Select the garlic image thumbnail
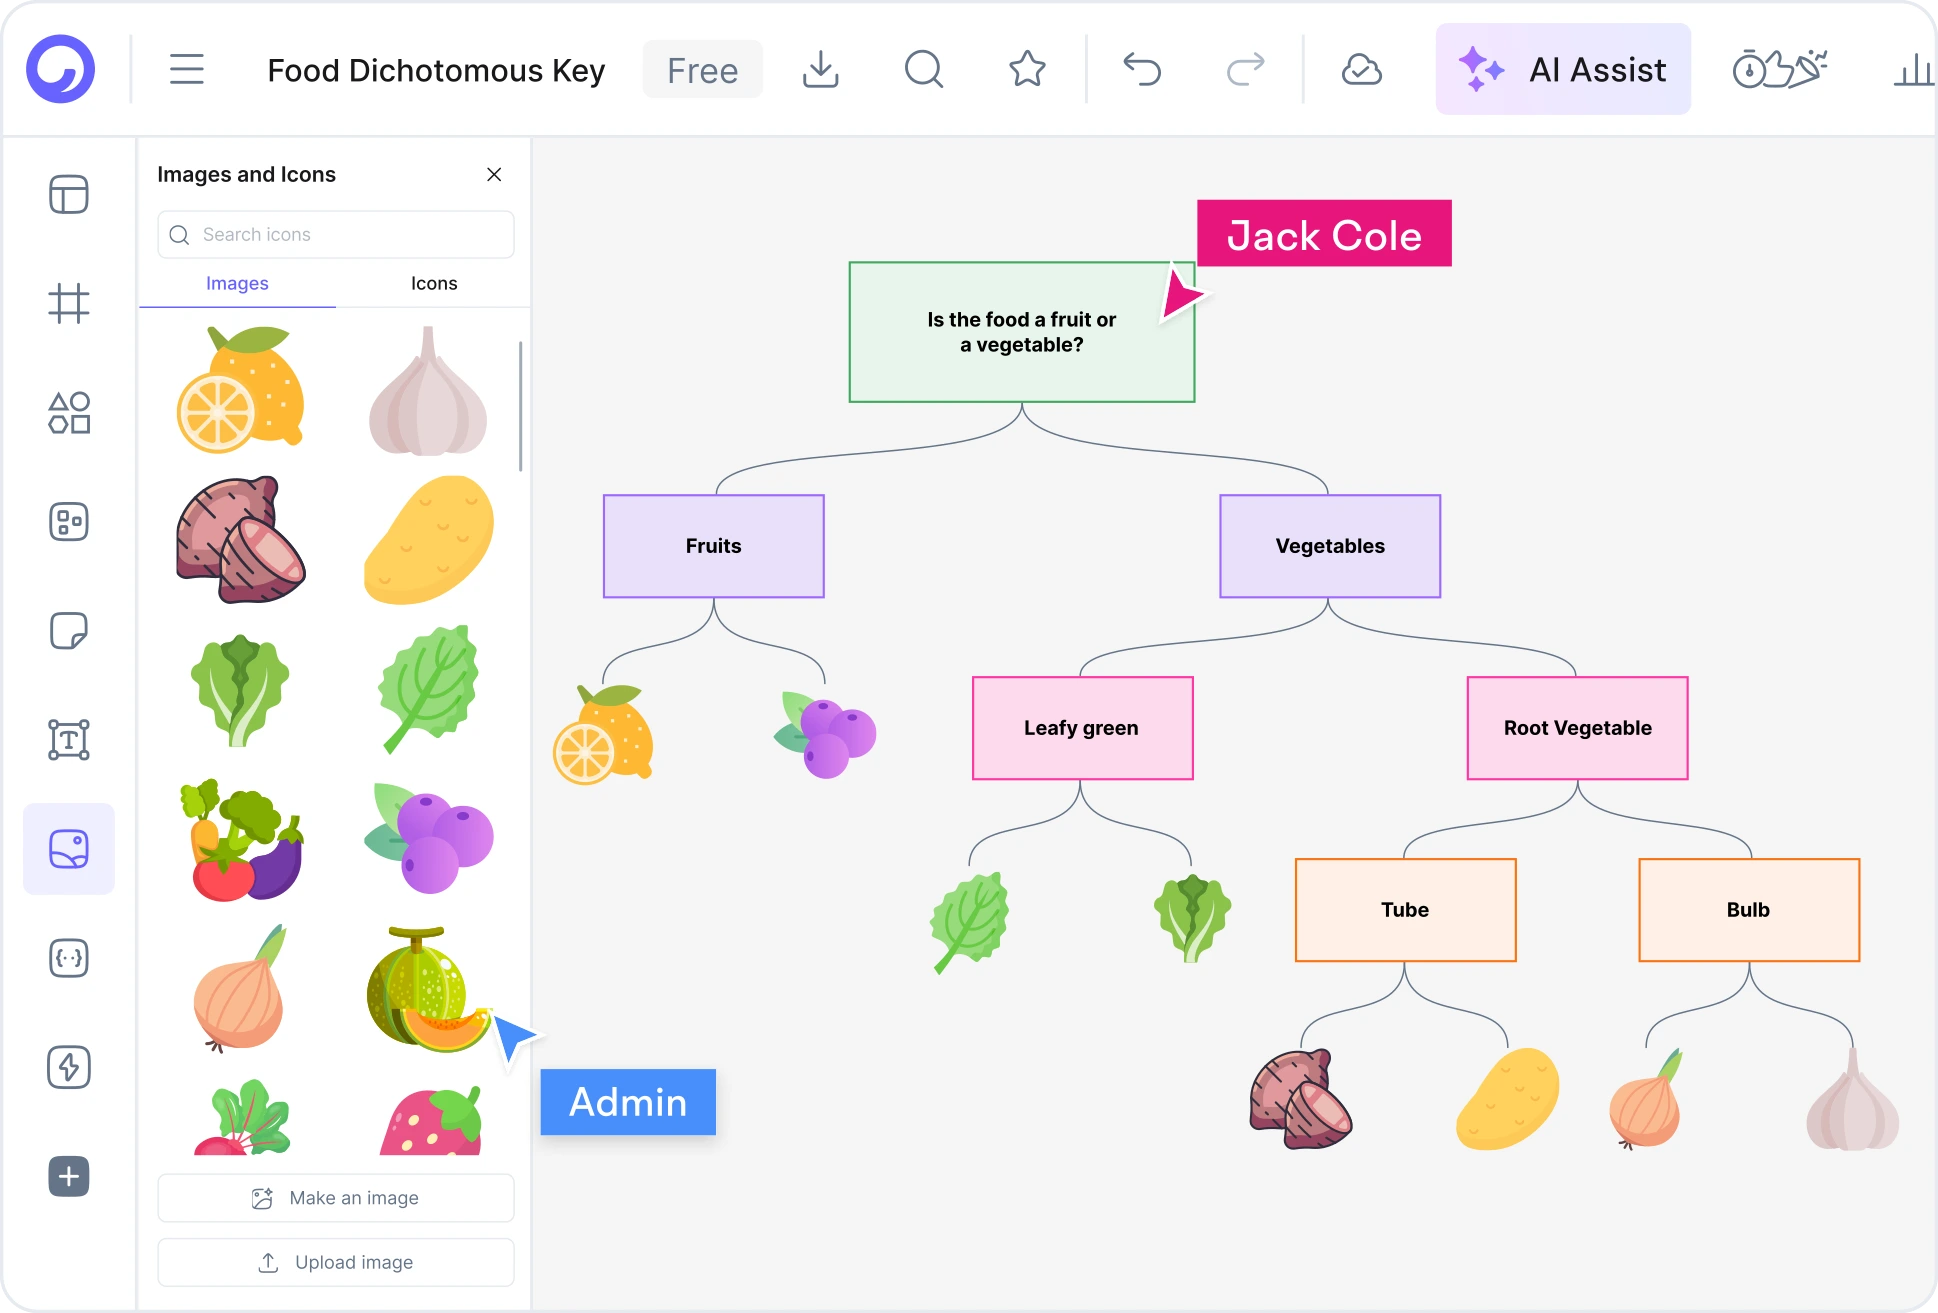This screenshot has height=1313, width=1938. (428, 390)
